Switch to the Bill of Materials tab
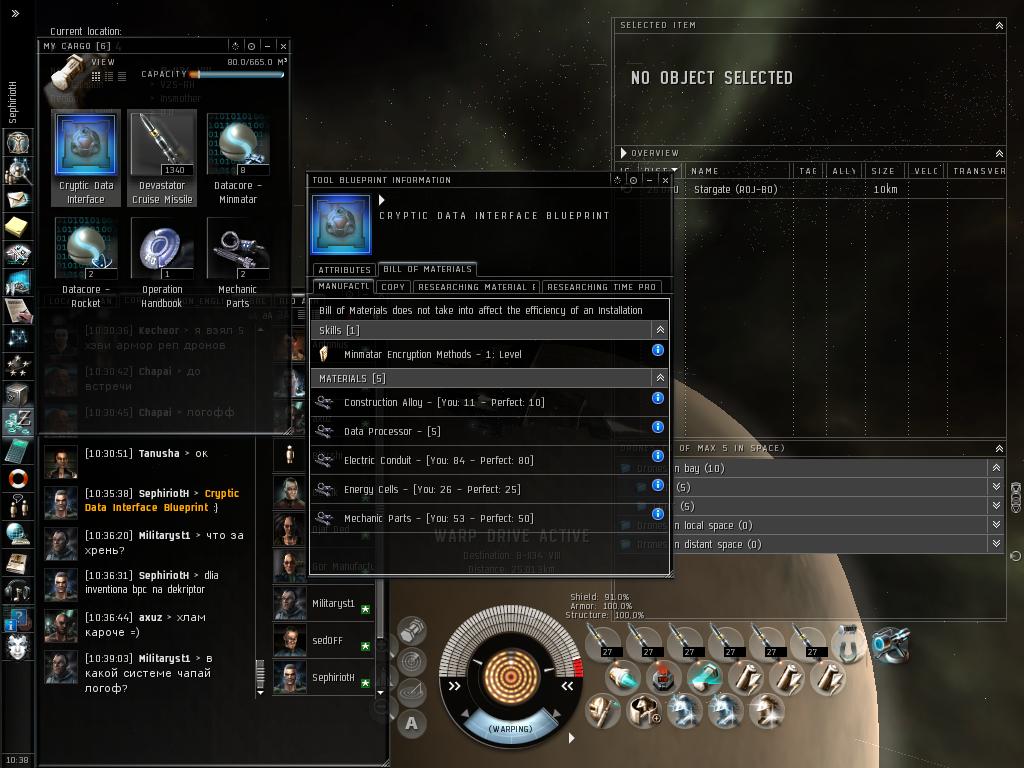Screen dimensions: 1024x768 coord(427,268)
